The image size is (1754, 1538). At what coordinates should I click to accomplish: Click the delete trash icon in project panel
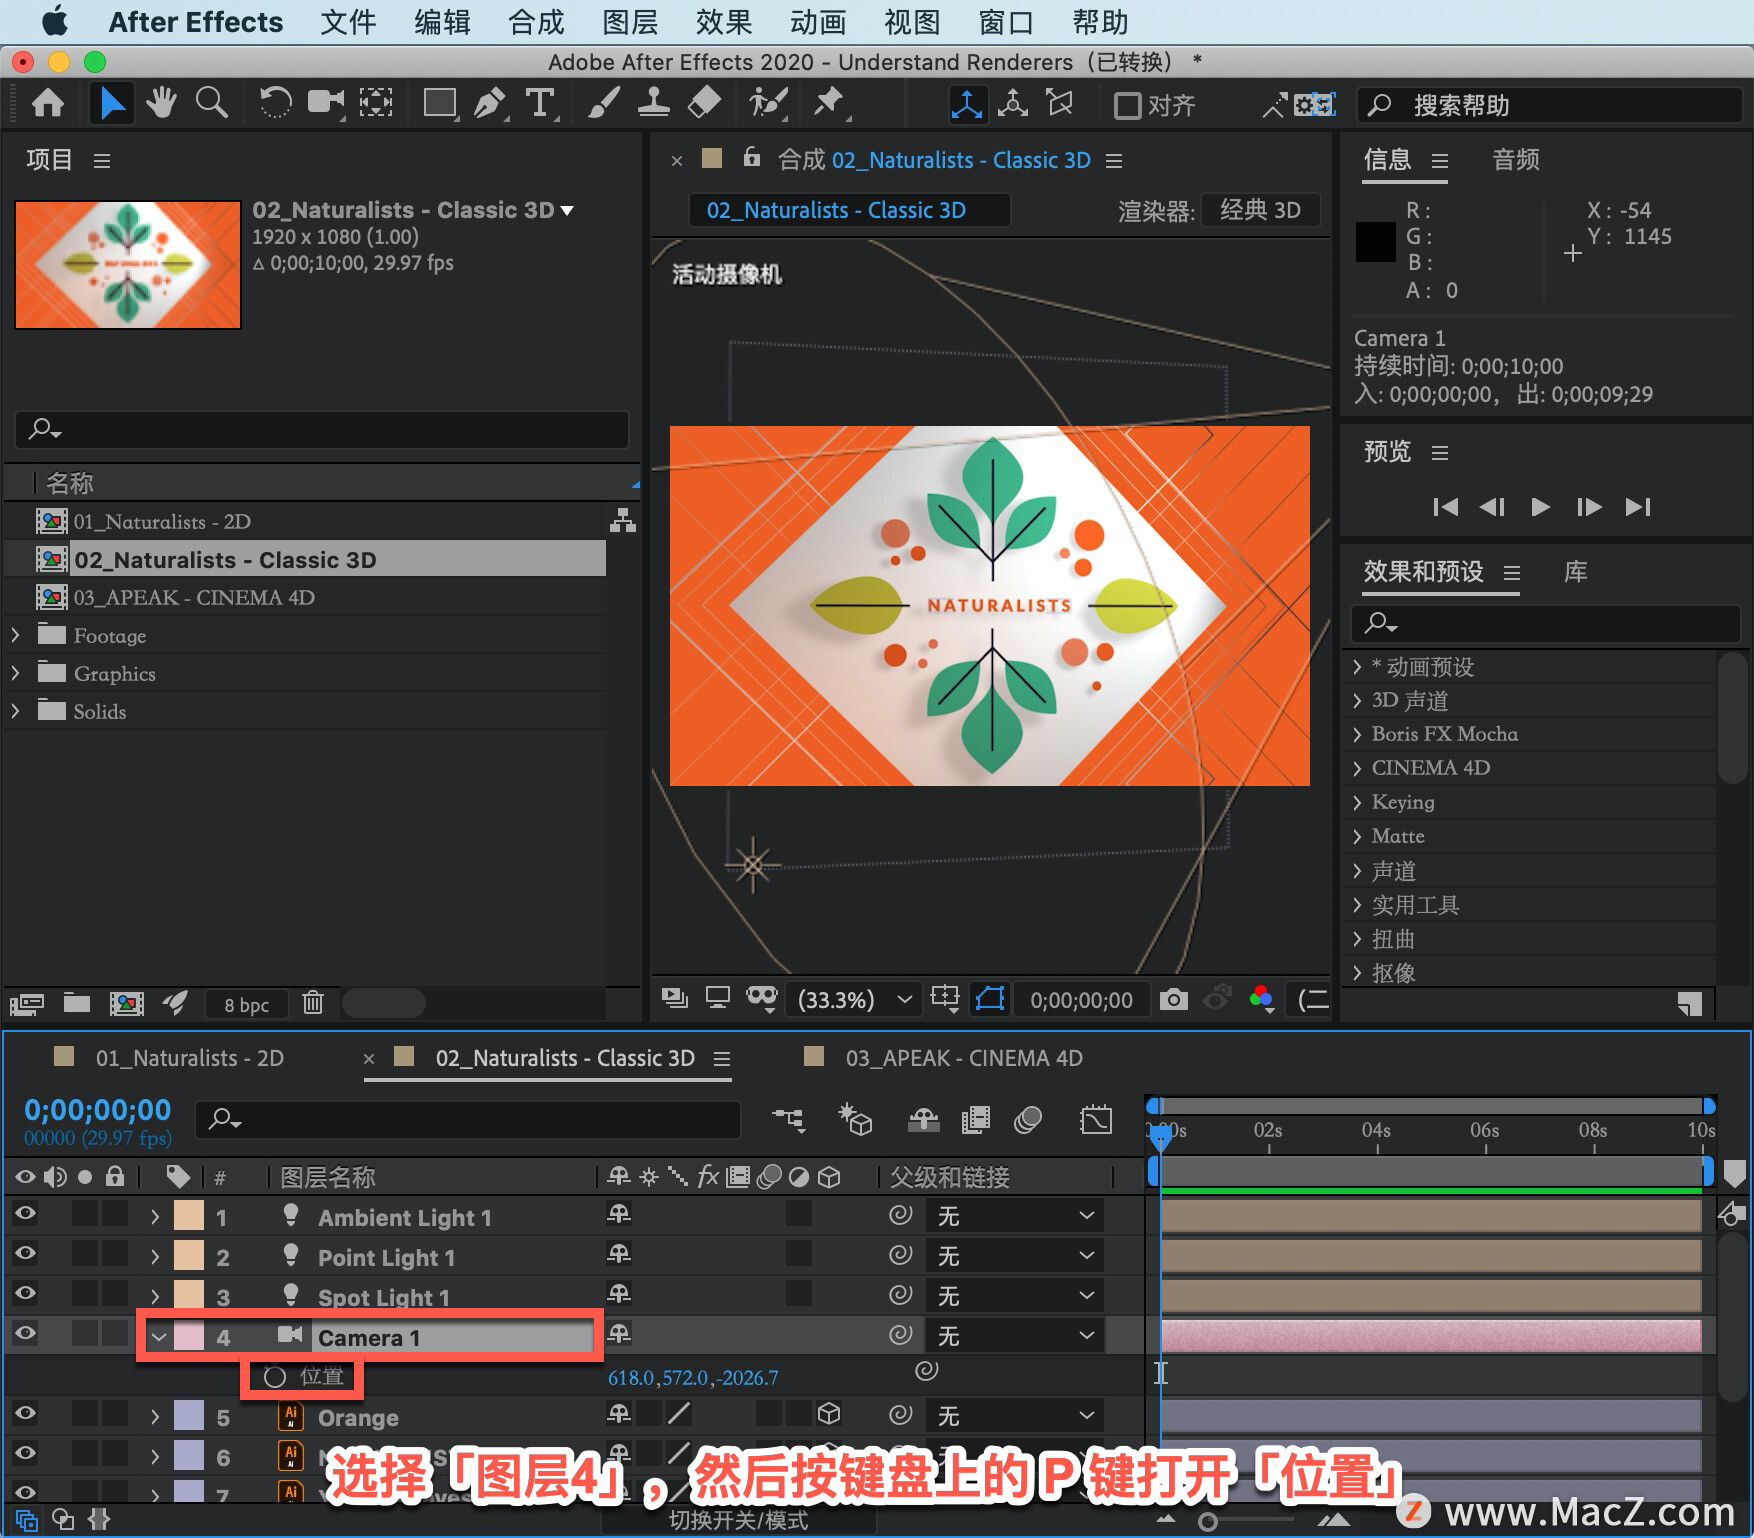pyautogui.click(x=313, y=1003)
